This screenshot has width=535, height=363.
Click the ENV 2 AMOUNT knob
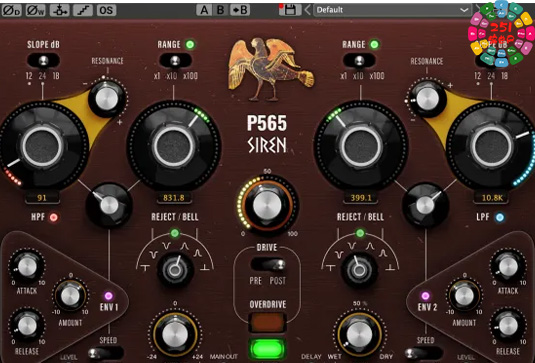(464, 295)
